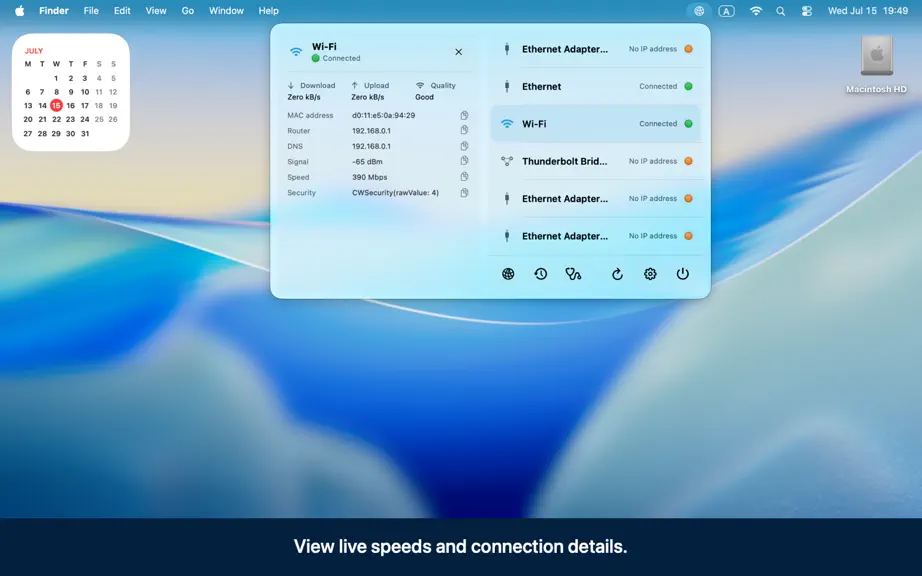Screen dimensions: 922x576
Task: Open the Window menu
Action: point(226,11)
